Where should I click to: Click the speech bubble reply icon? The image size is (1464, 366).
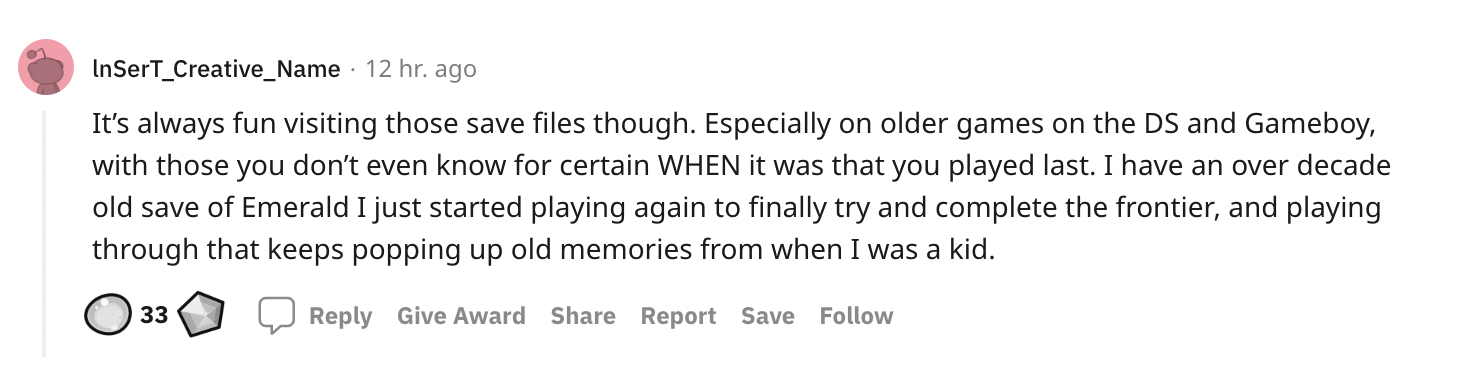pos(276,316)
